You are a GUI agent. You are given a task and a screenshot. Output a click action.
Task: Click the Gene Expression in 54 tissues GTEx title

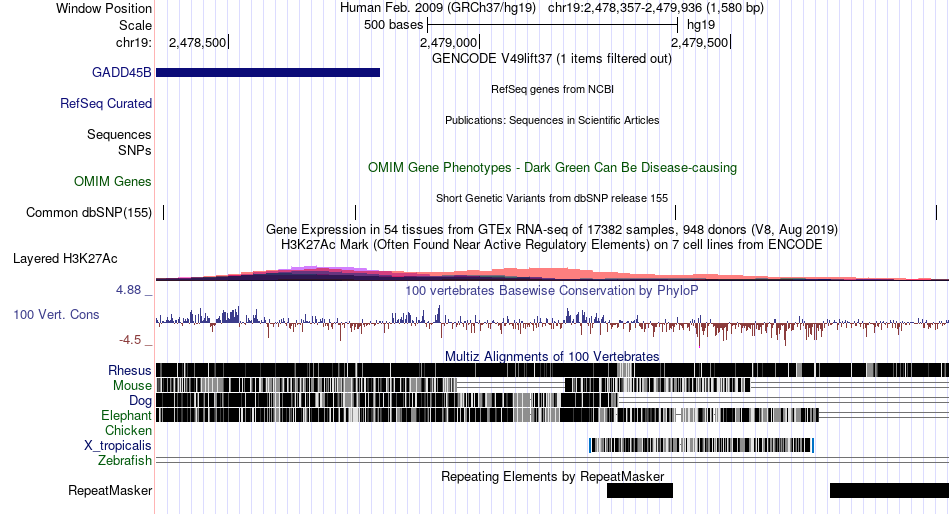[x=552, y=230]
